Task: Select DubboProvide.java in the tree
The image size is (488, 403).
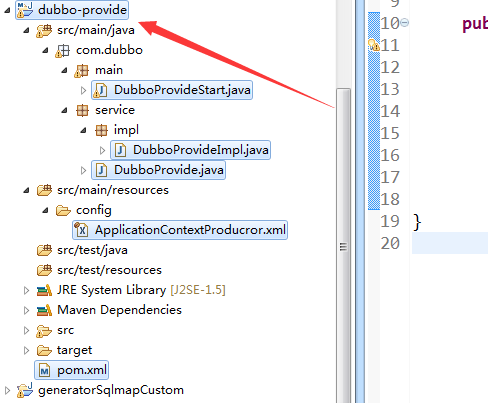Action: pyautogui.click(x=169, y=170)
